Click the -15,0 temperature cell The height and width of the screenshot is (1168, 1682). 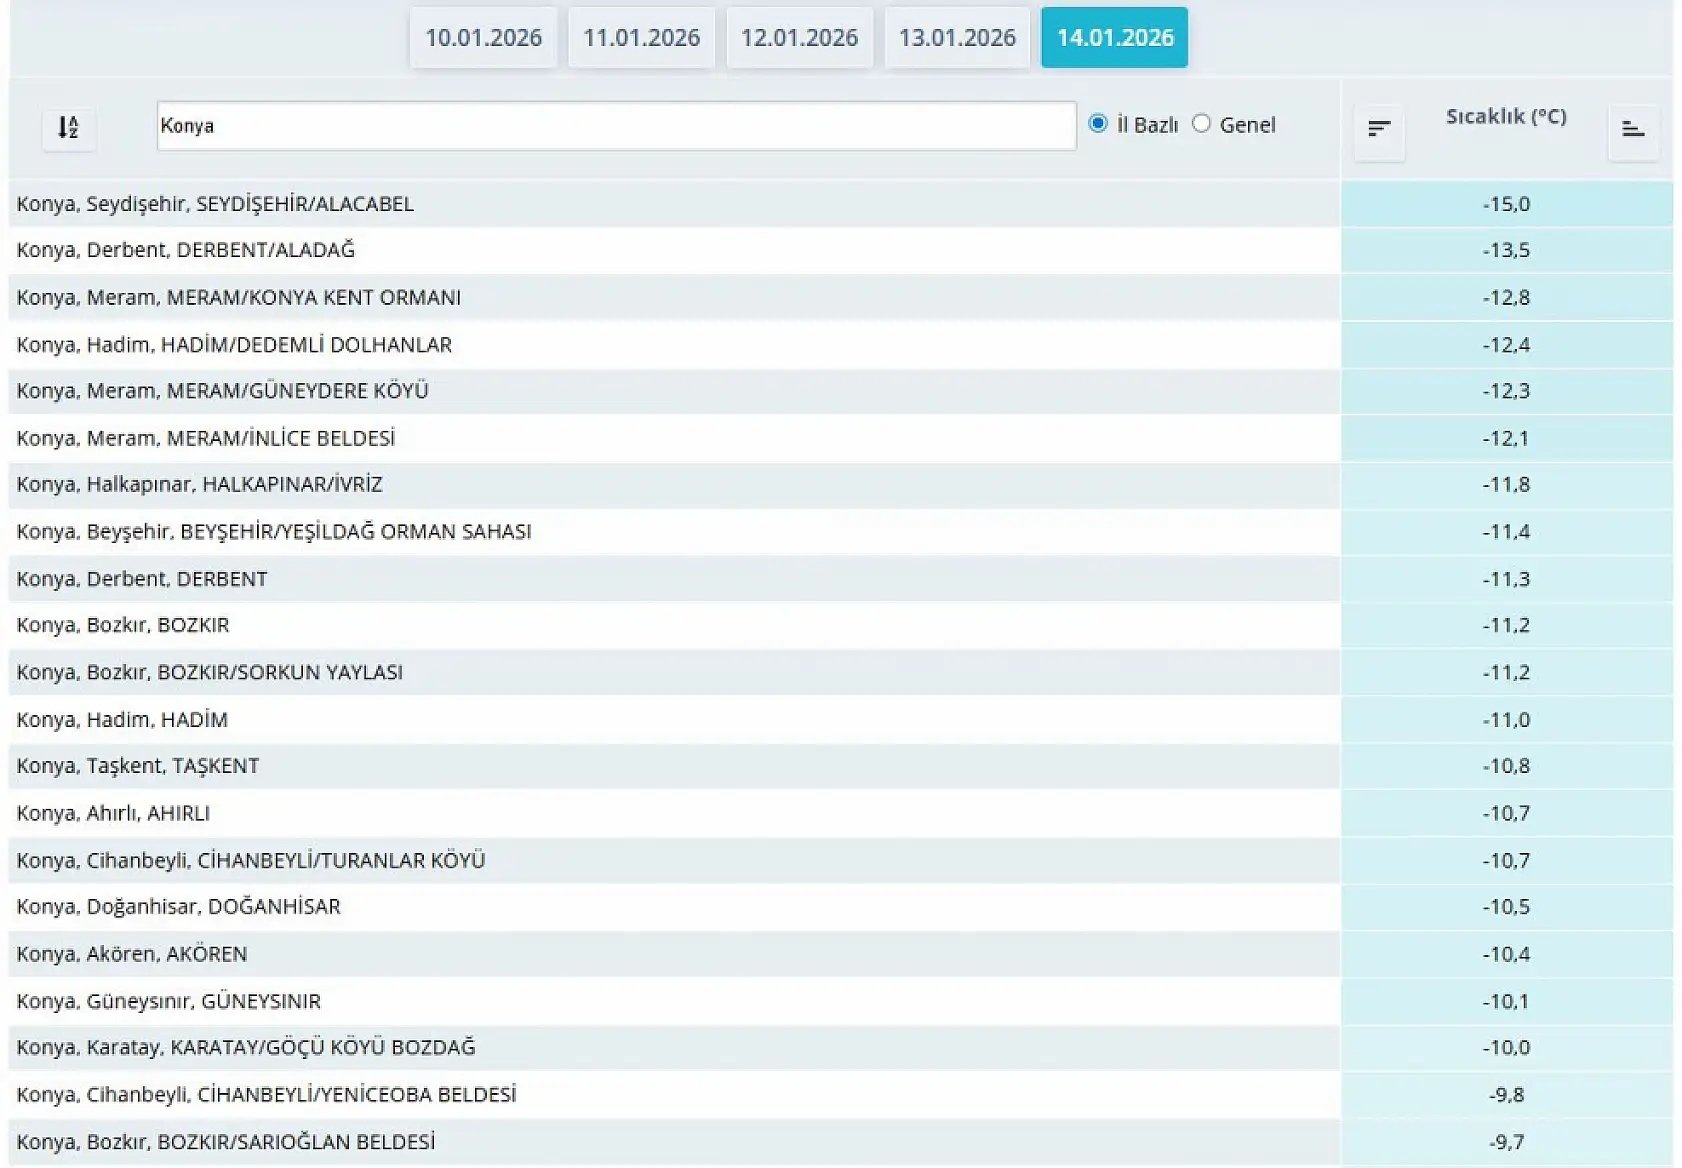[x=1505, y=204]
